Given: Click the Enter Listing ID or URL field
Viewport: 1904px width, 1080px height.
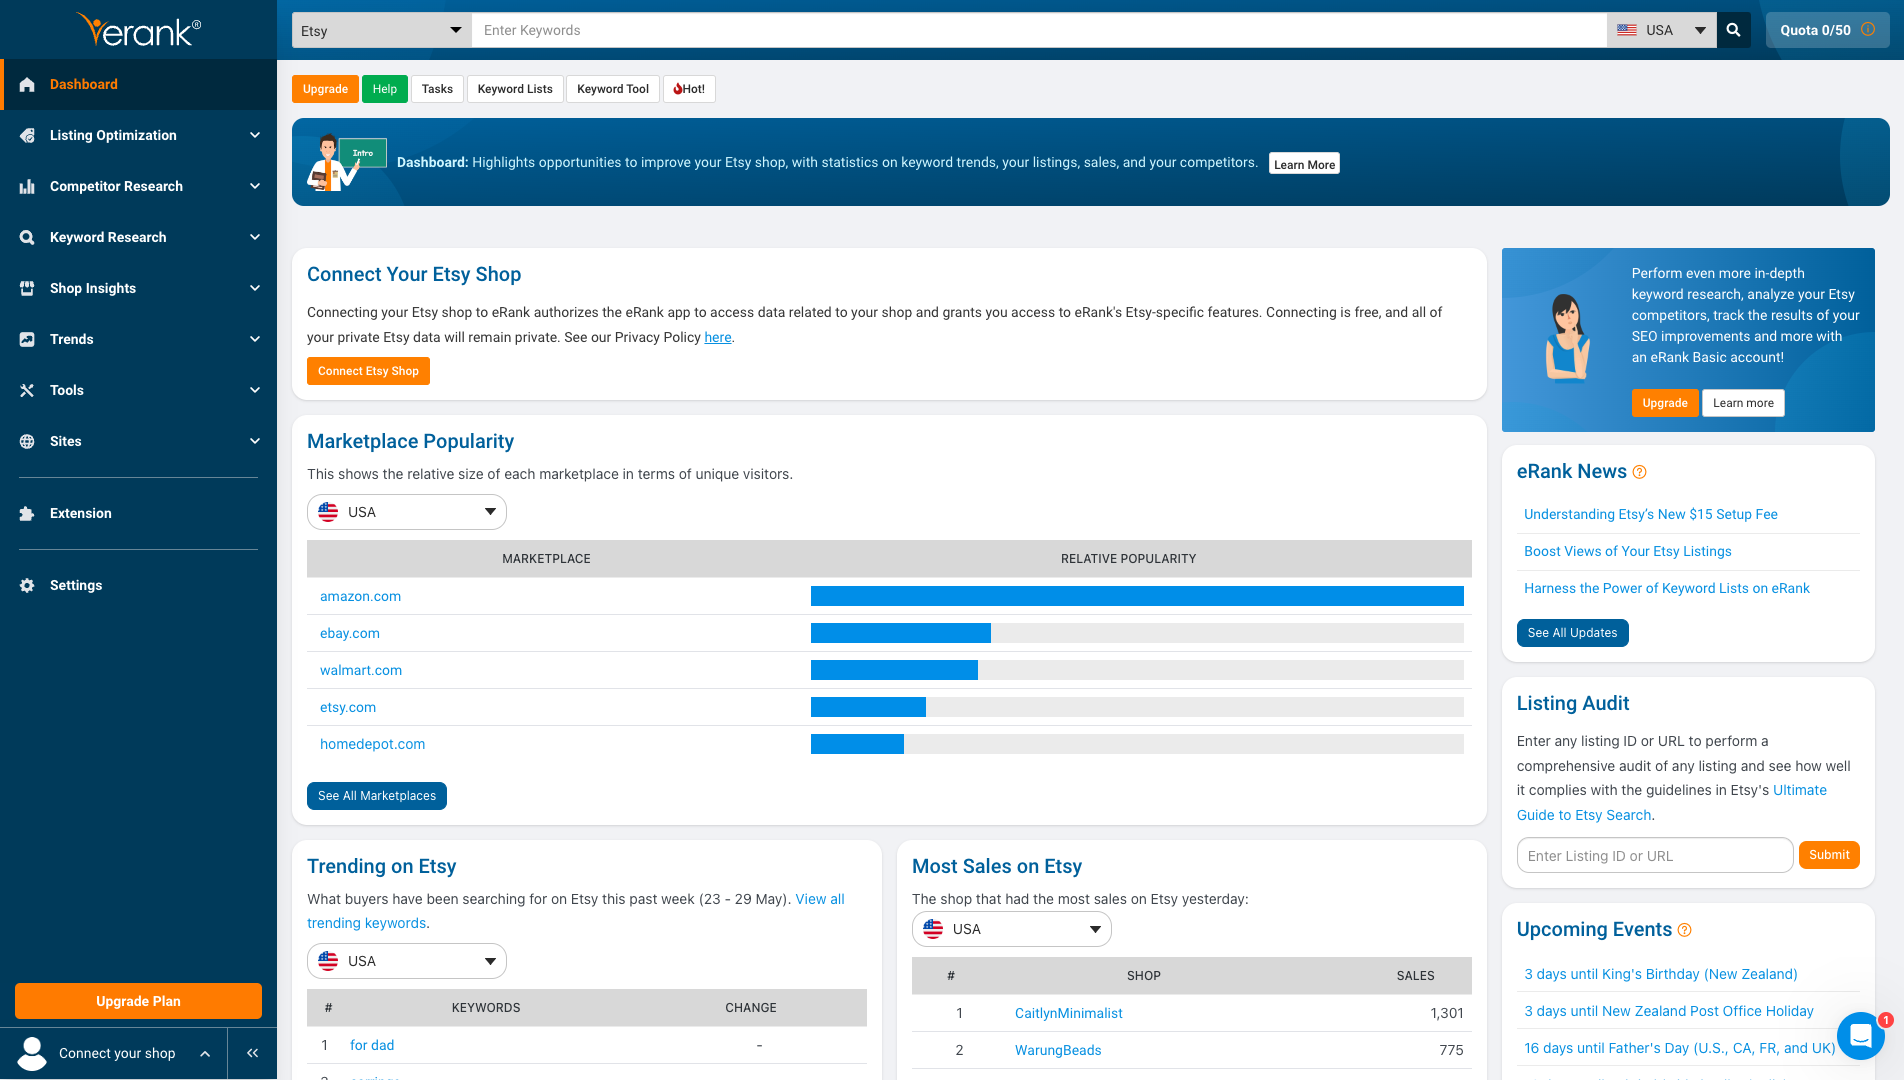Looking at the screenshot, I should tap(1654, 856).
